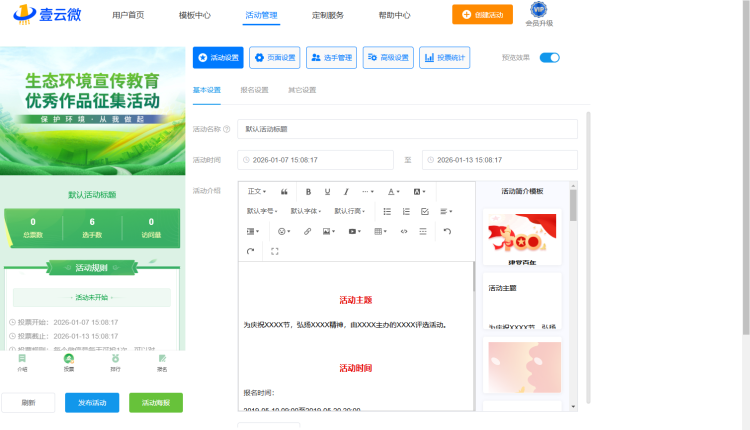Screen dimensions: 750x430
Task: Select the 活动主题 intro template thumbnail
Action: (522, 302)
